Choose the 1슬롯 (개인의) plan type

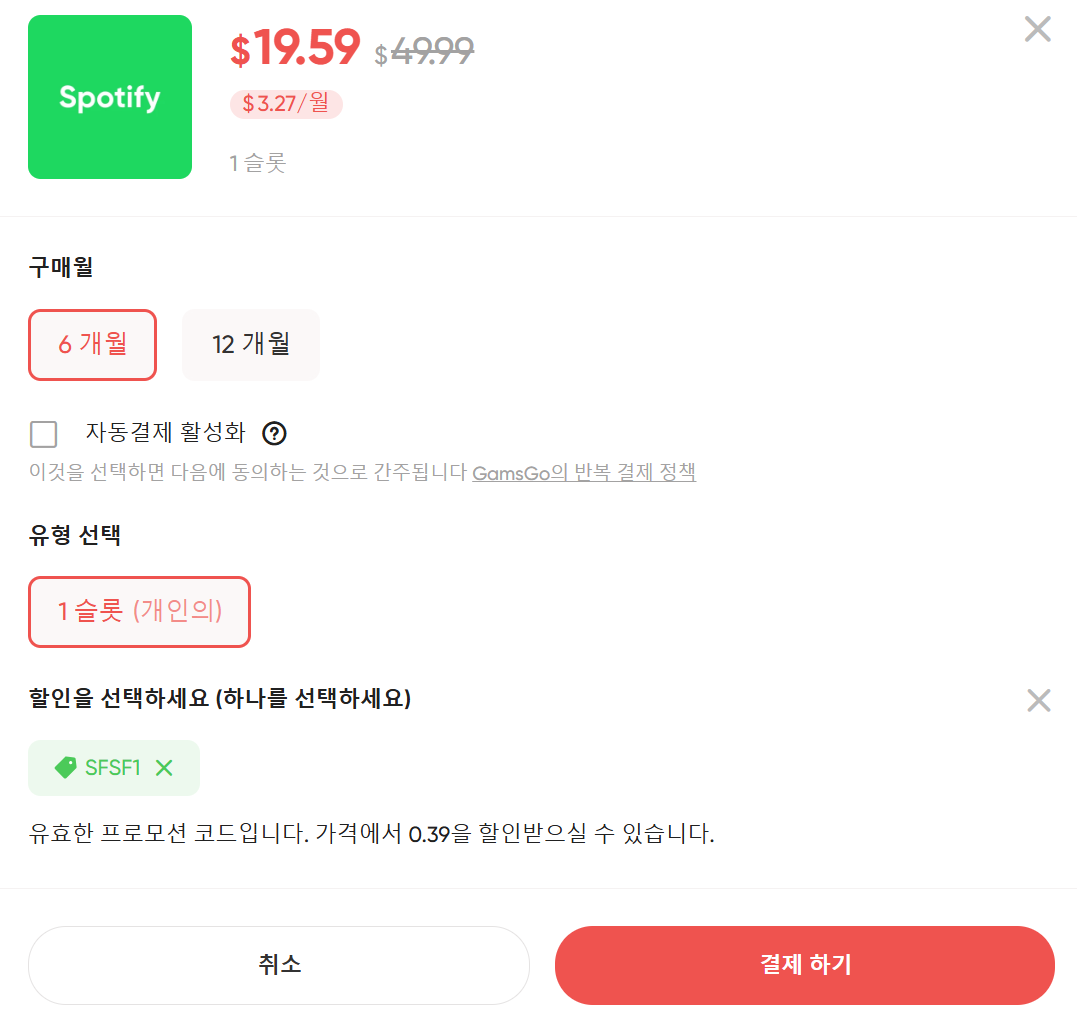[139, 611]
